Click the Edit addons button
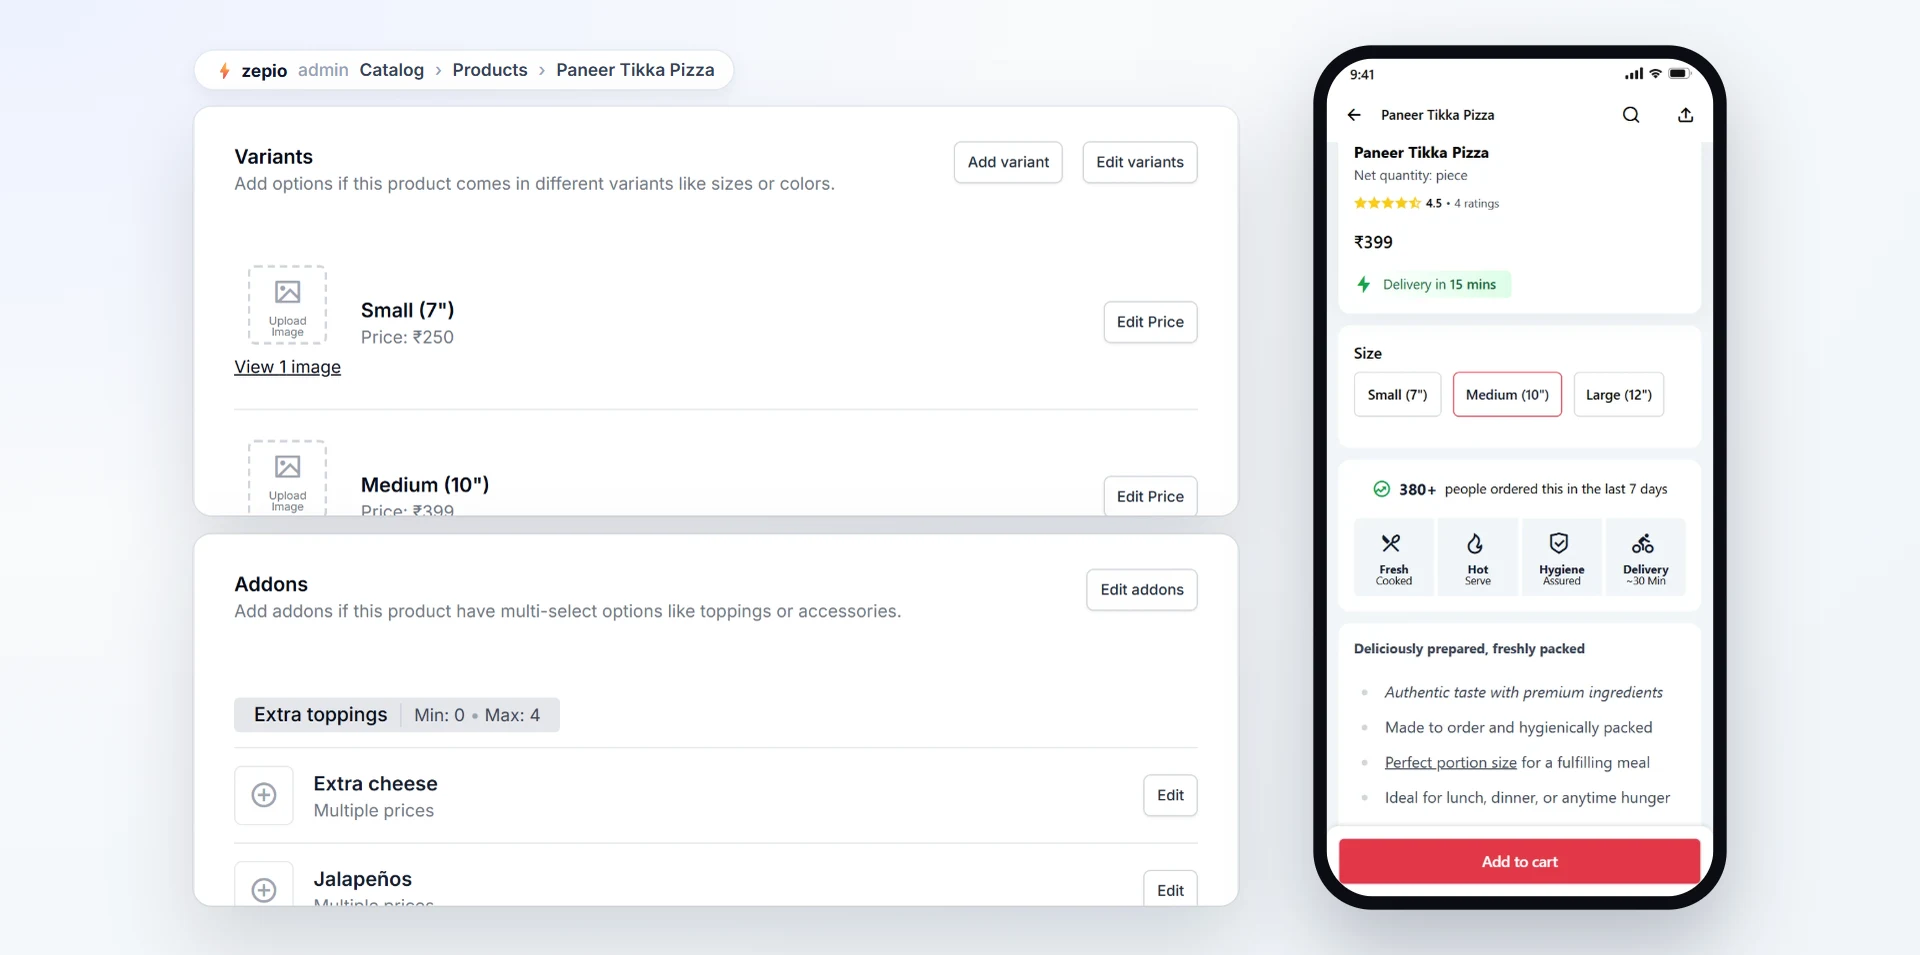Image resolution: width=1920 pixels, height=955 pixels. click(x=1142, y=590)
